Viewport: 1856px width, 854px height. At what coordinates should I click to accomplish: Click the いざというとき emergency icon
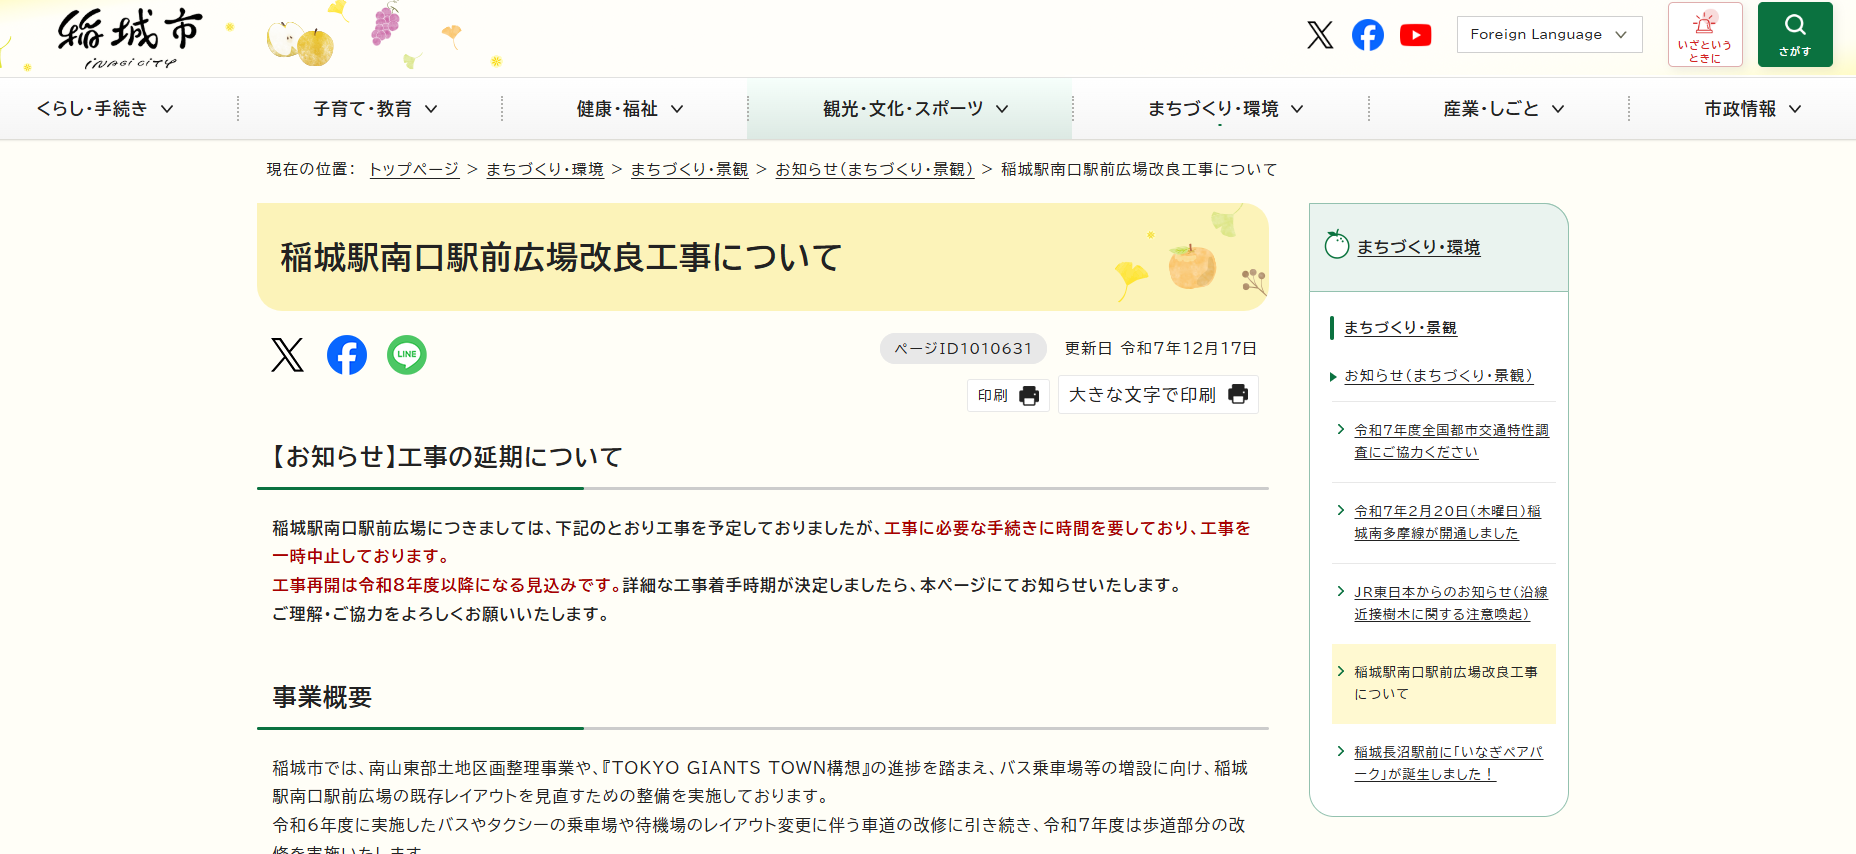click(1704, 35)
